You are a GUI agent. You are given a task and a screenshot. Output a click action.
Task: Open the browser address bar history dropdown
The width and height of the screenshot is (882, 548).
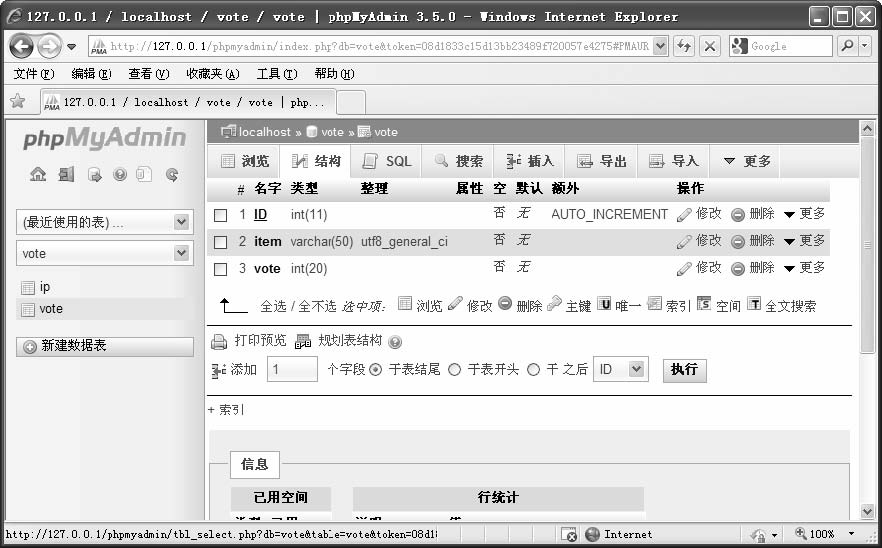[x=661, y=46]
